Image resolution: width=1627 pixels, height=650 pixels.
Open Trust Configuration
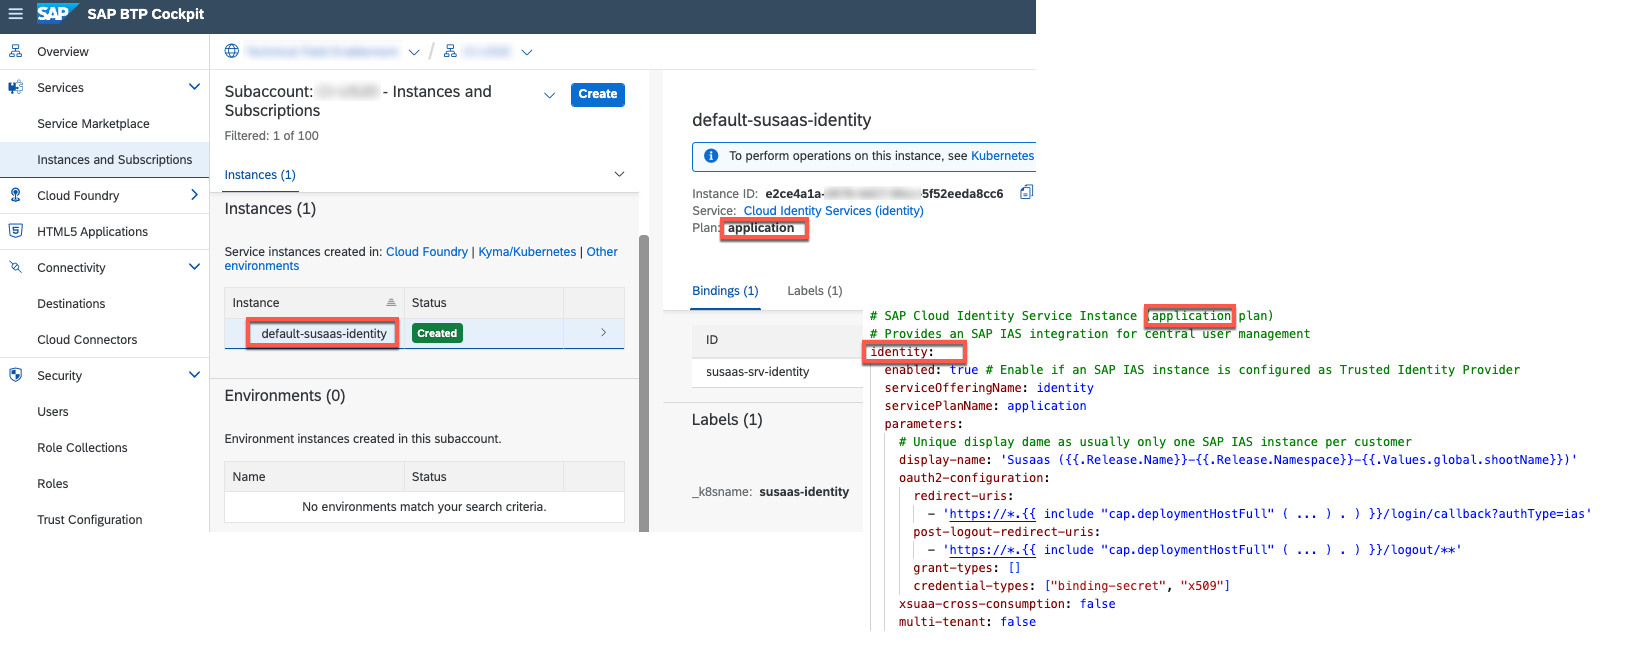click(x=90, y=520)
